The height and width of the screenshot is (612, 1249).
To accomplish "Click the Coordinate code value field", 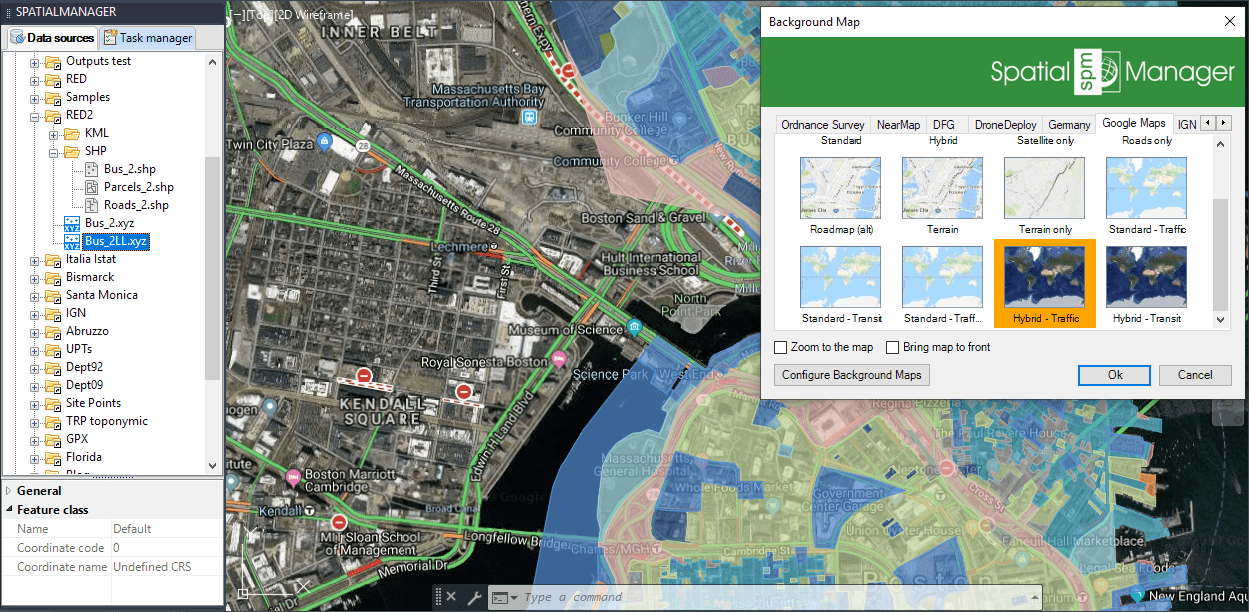I will pos(166,548).
